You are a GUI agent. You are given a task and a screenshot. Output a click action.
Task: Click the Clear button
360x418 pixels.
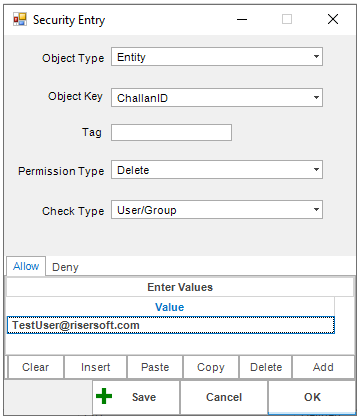tap(35, 367)
